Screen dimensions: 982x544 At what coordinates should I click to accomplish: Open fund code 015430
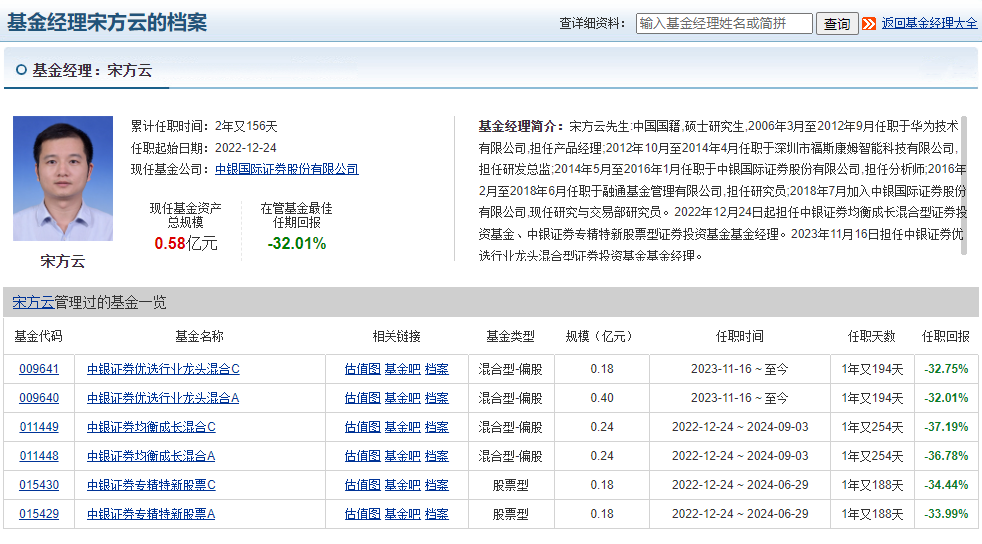[x=39, y=485]
